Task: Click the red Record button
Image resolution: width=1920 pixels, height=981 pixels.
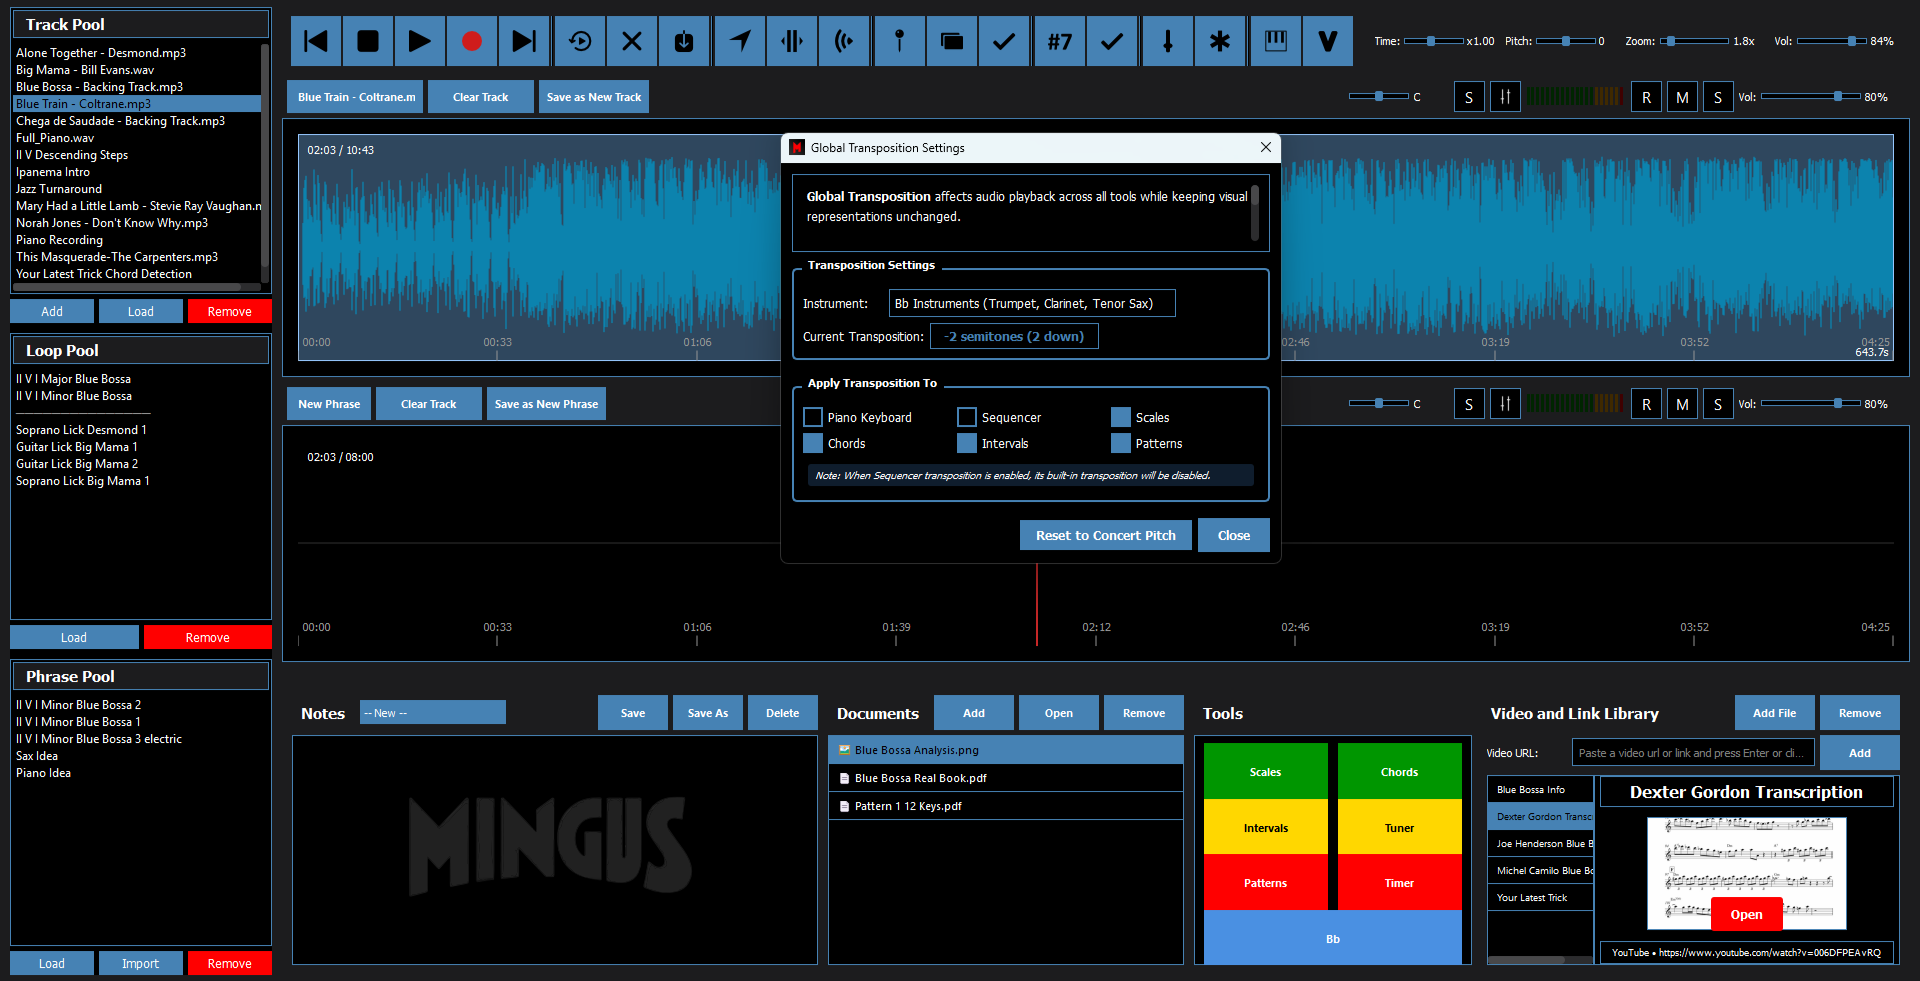Action: point(472,41)
